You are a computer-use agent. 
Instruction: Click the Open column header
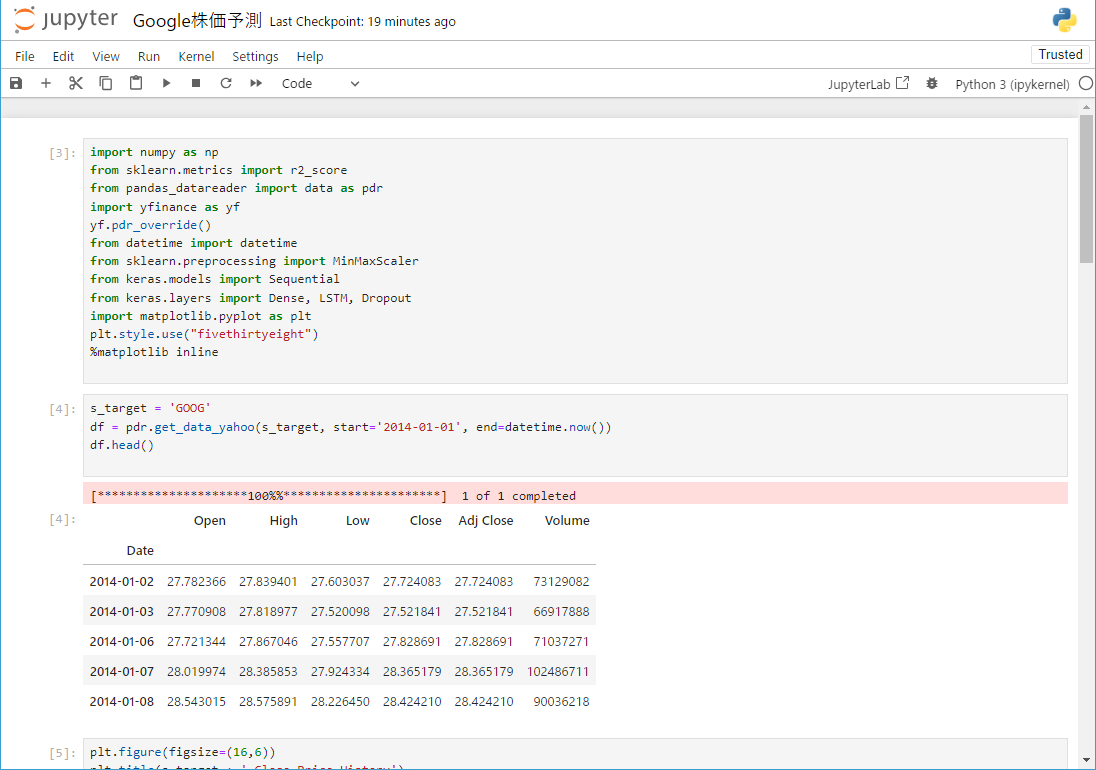tap(210, 521)
